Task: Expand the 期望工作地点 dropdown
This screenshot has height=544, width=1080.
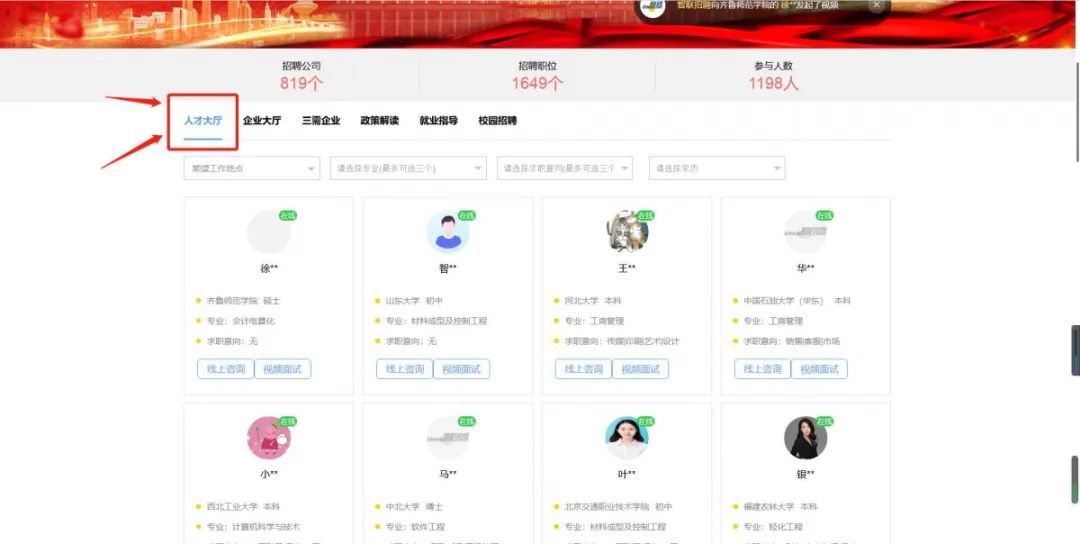Action: (x=251, y=168)
